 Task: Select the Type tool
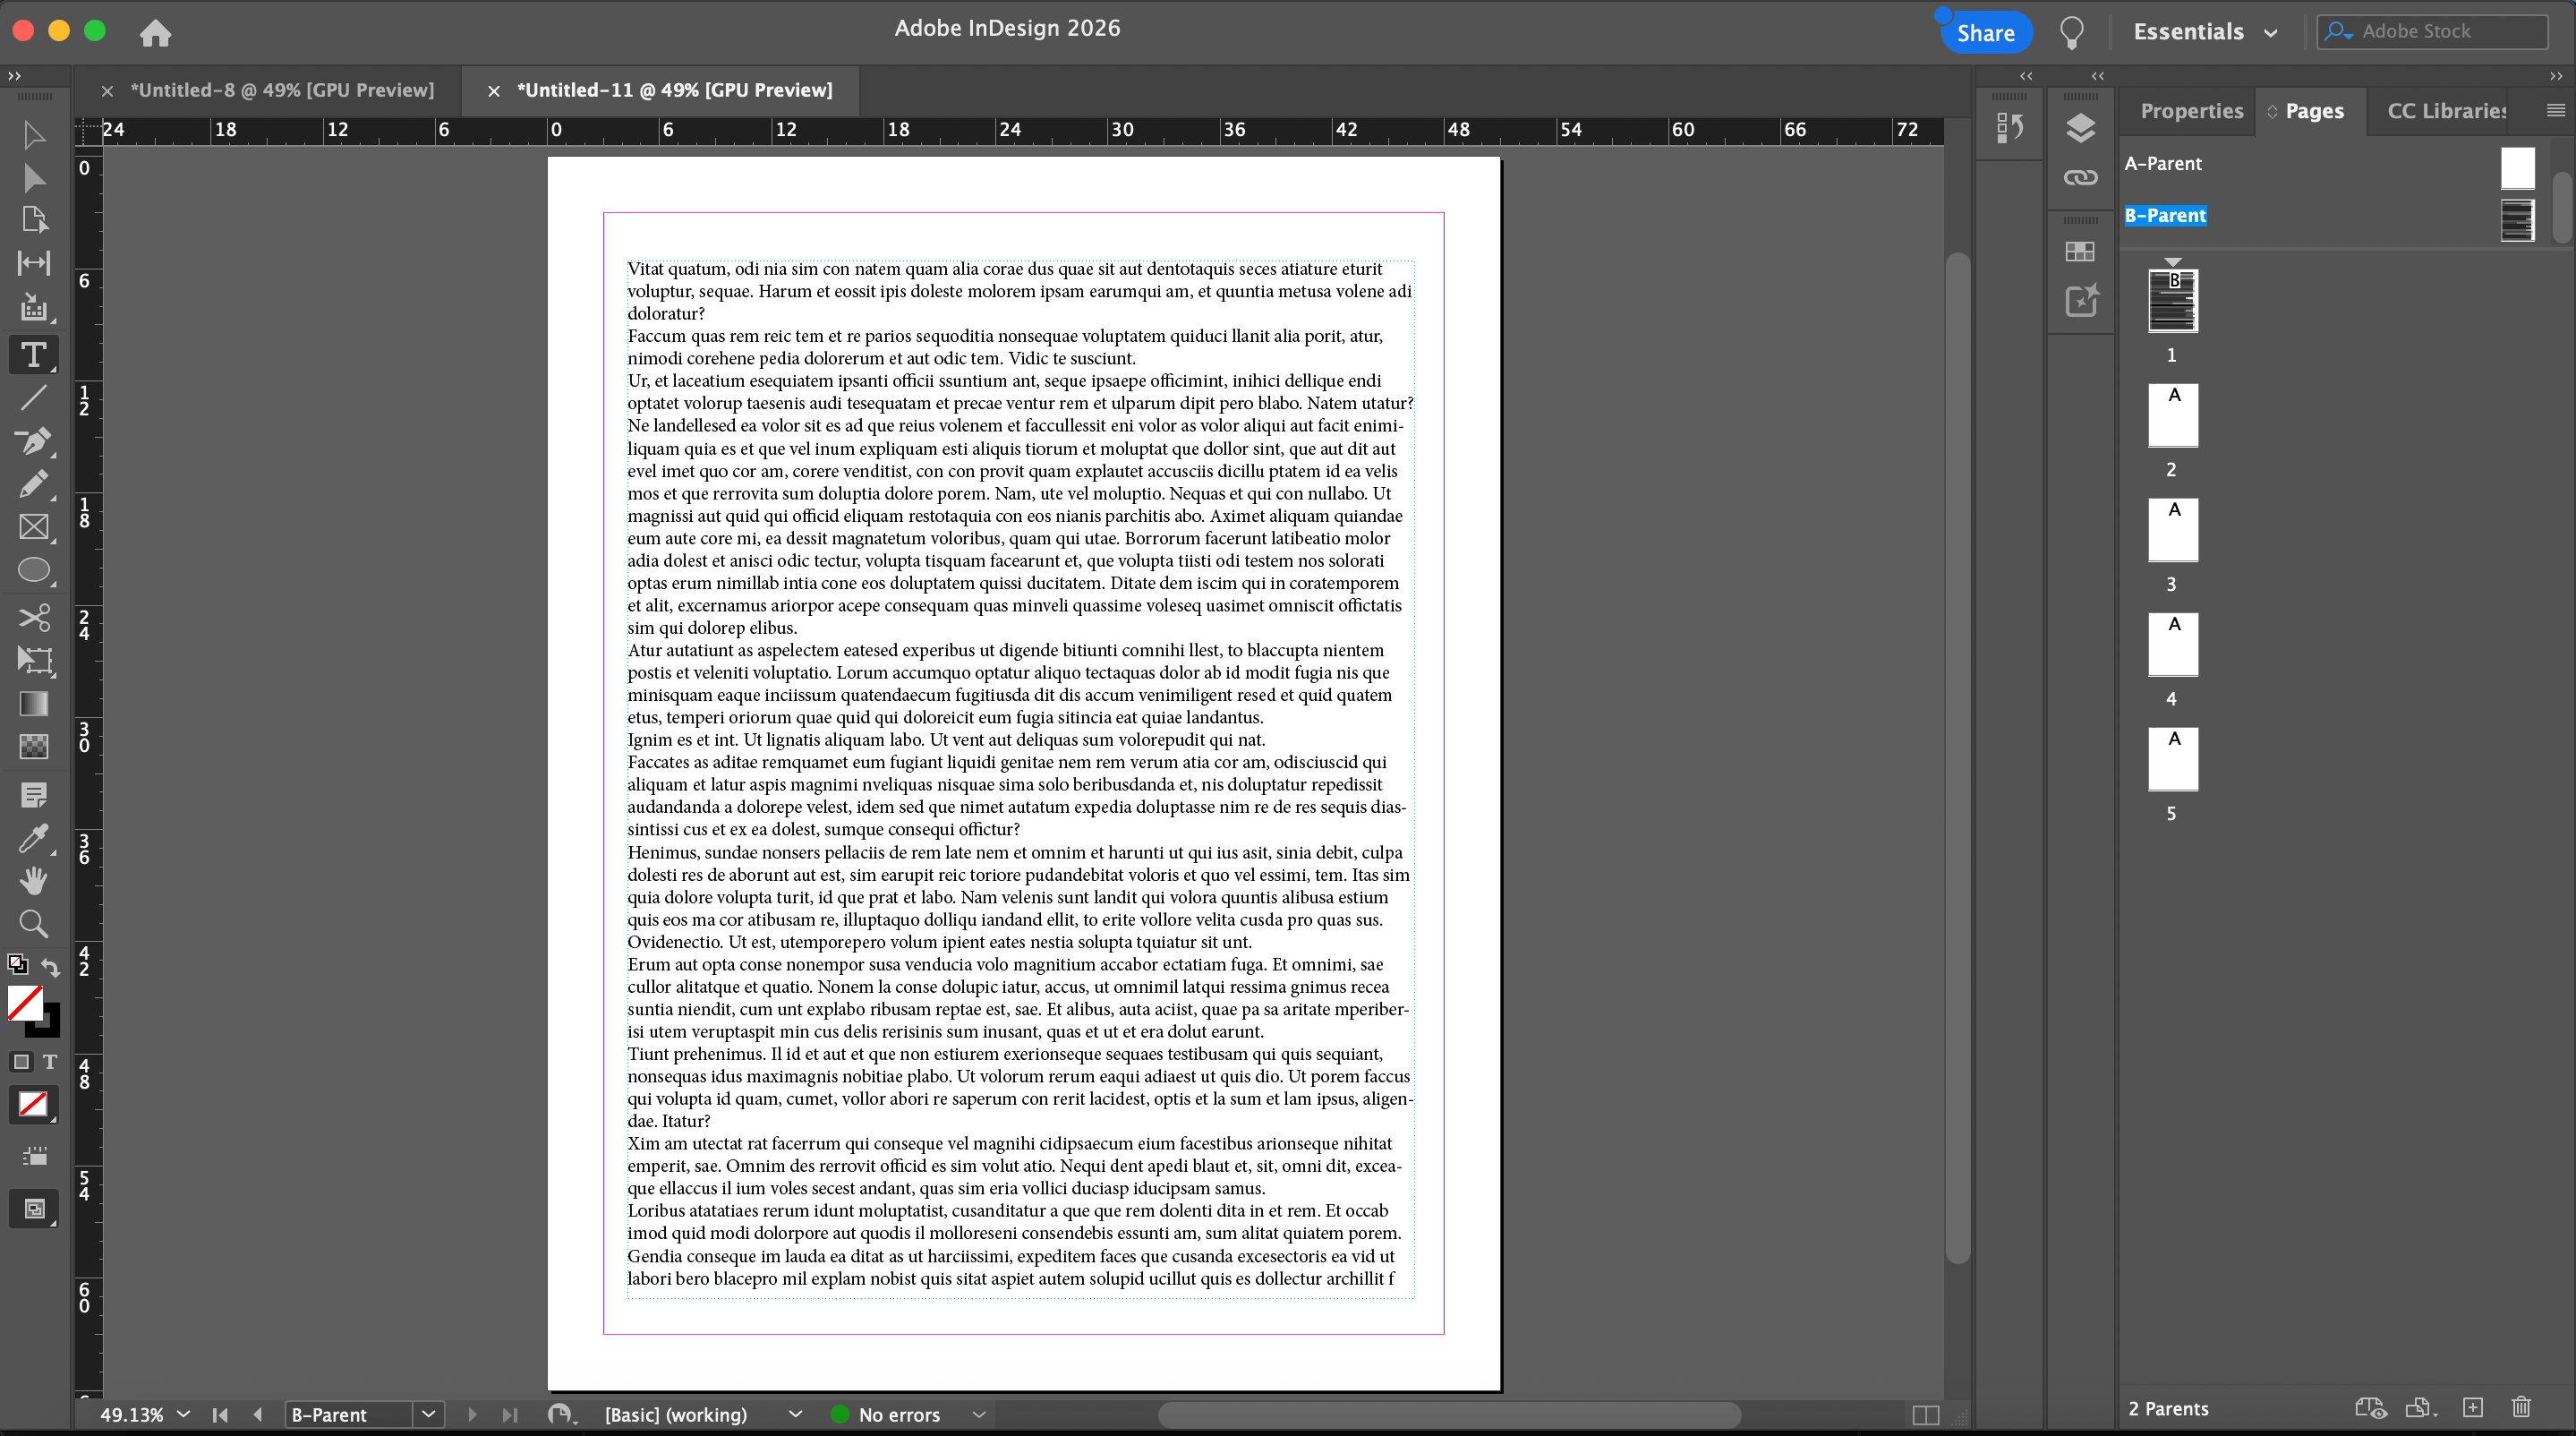33,355
